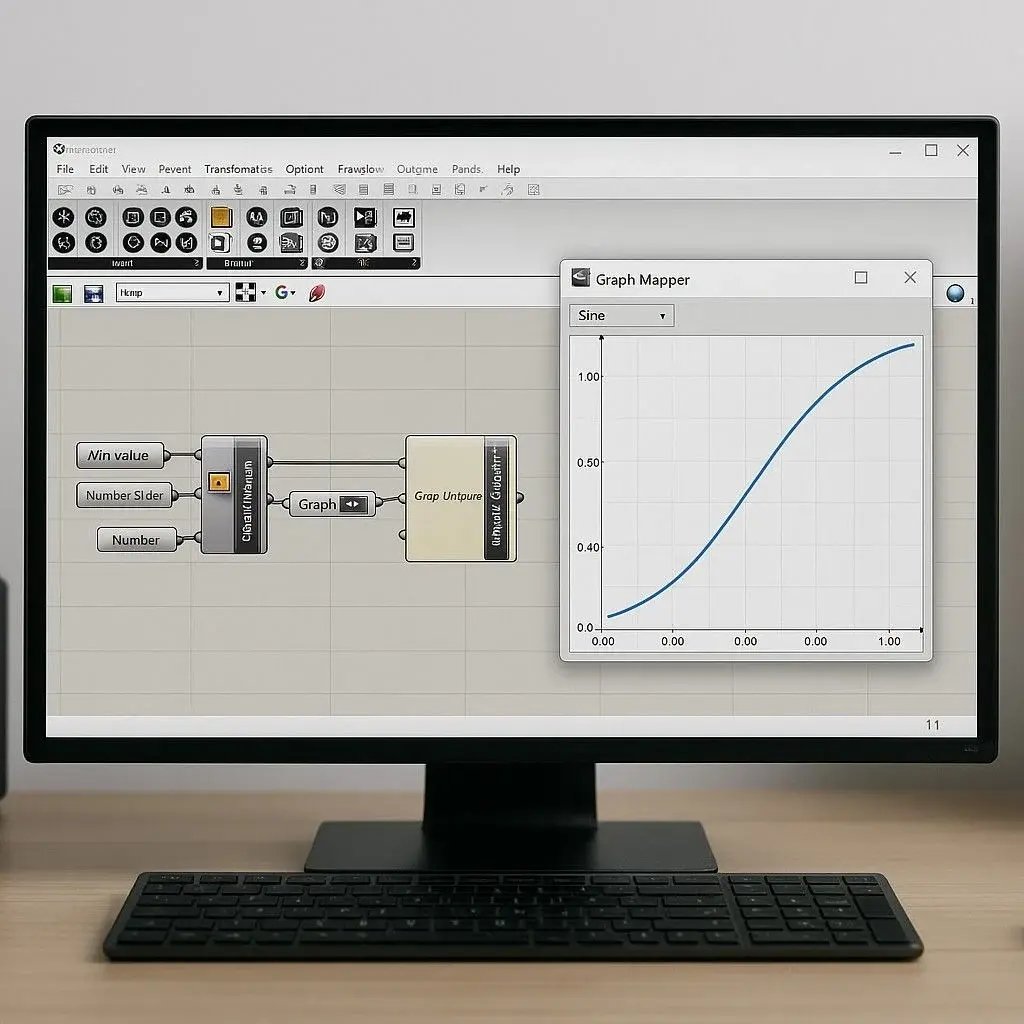Click the green thumbnail icon below the toolbar
Viewport: 1024px width, 1024px height.
(x=61, y=292)
